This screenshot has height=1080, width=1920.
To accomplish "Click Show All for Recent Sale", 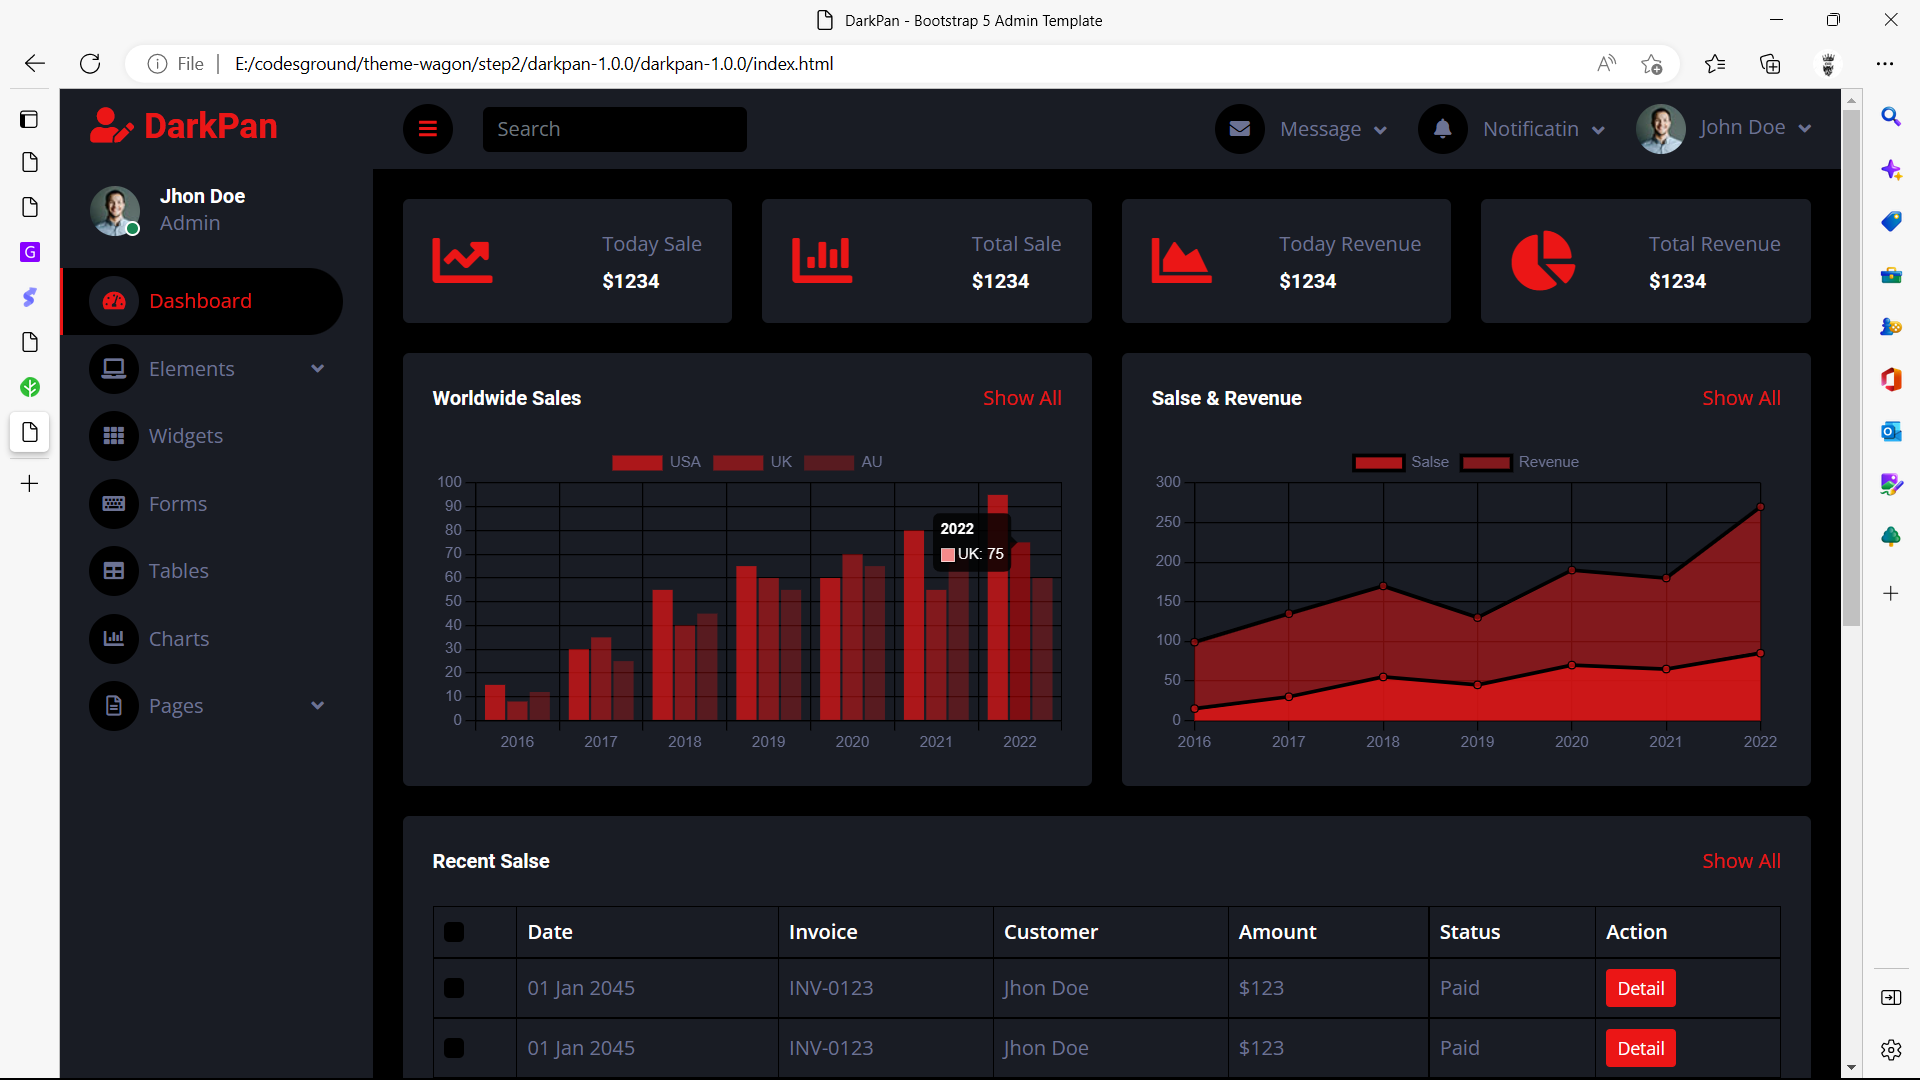I will point(1741,861).
